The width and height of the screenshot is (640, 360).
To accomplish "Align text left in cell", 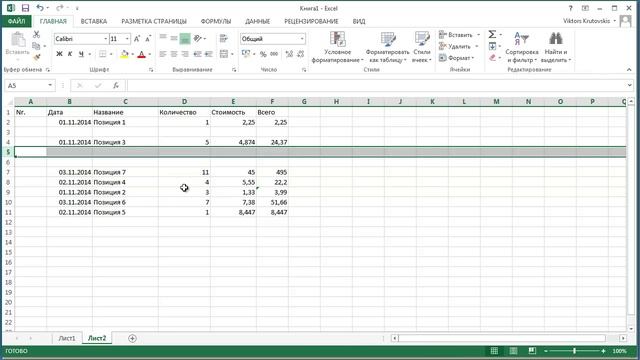I will tap(163, 54).
